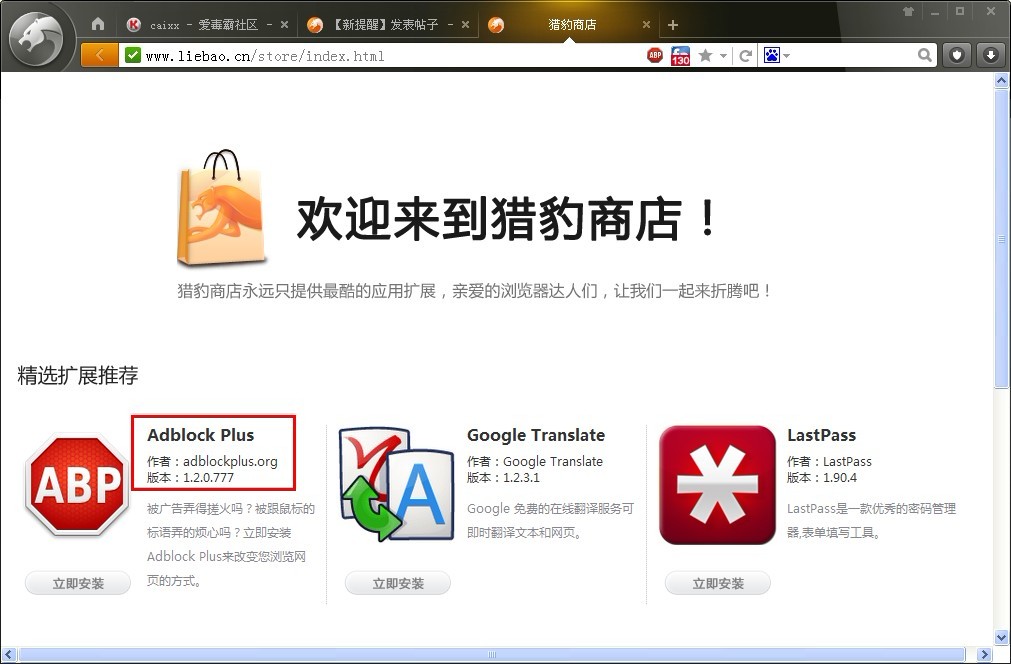
Task: Close the 发表帖子 tab
Action: coord(466,24)
